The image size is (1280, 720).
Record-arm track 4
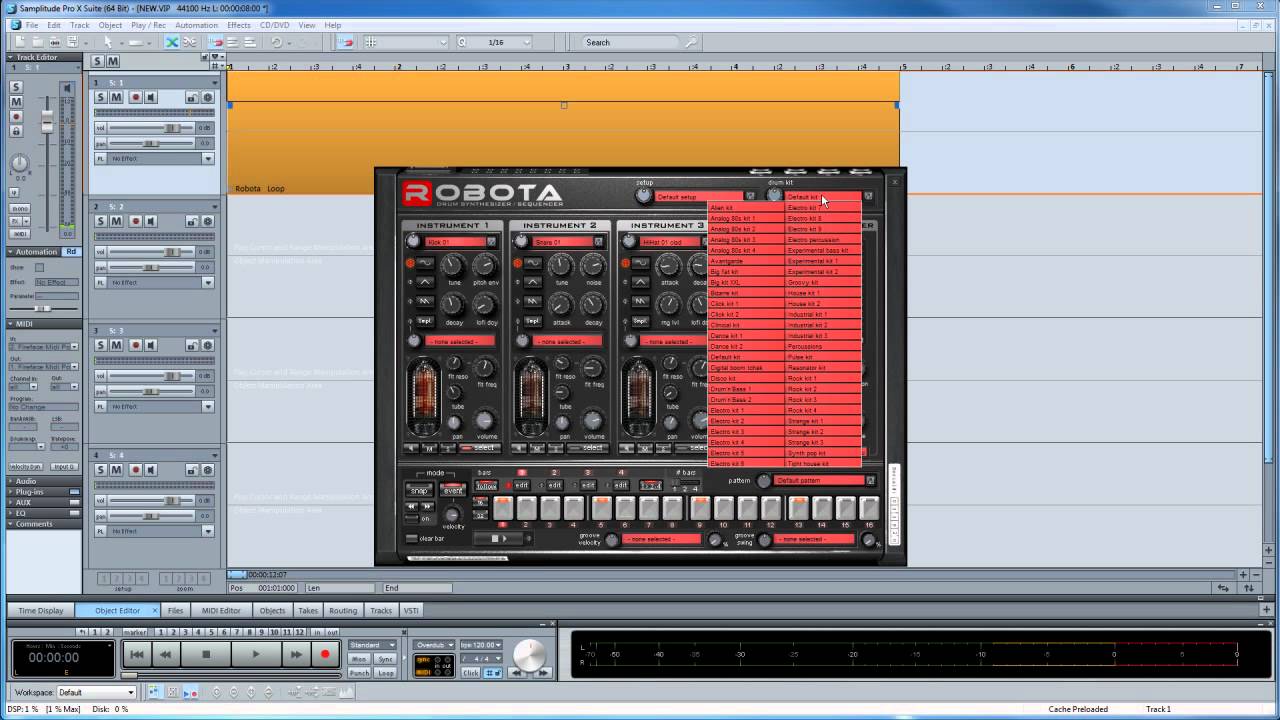(x=136, y=469)
